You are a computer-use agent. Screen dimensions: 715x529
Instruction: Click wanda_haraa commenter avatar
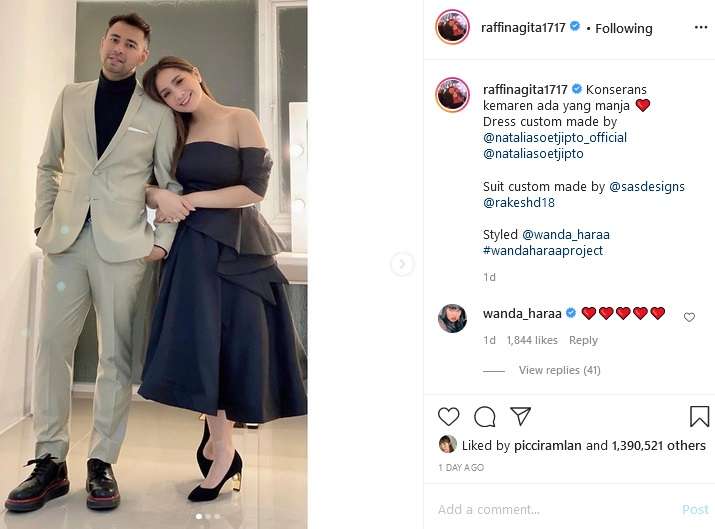point(452,318)
